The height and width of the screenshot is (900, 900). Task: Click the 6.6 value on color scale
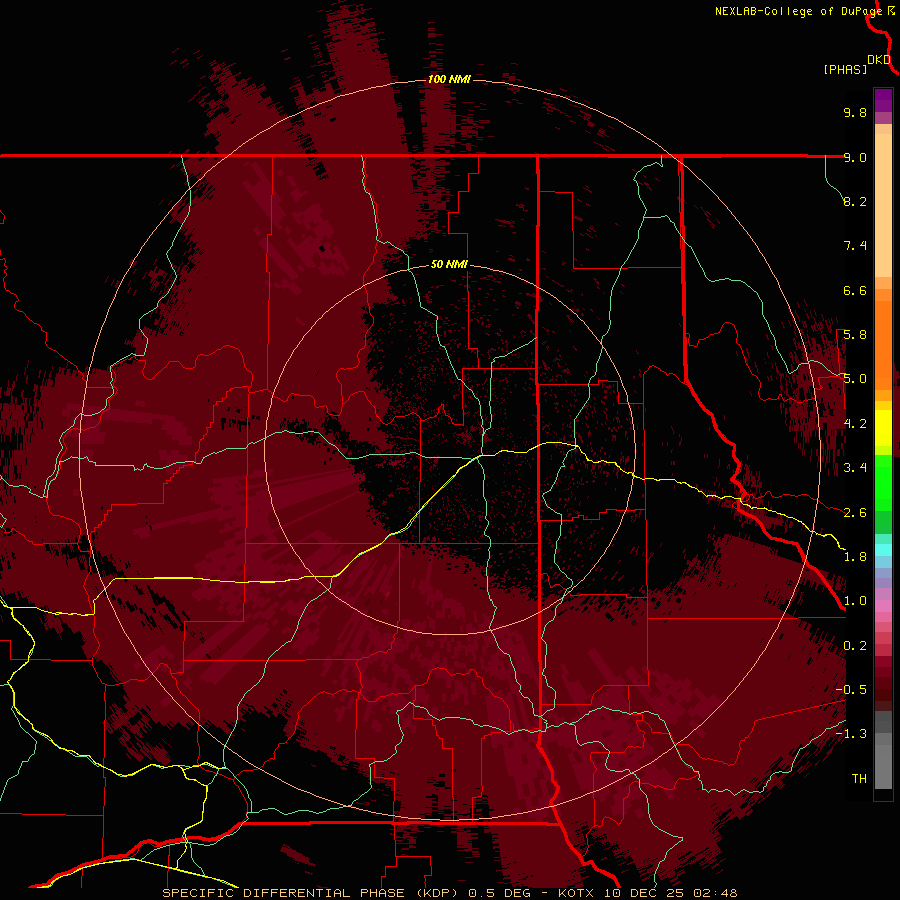[x=855, y=290]
